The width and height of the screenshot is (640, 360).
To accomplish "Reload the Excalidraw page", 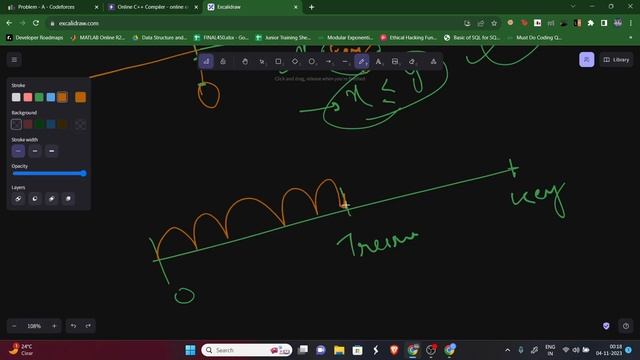I will [x=36, y=23].
